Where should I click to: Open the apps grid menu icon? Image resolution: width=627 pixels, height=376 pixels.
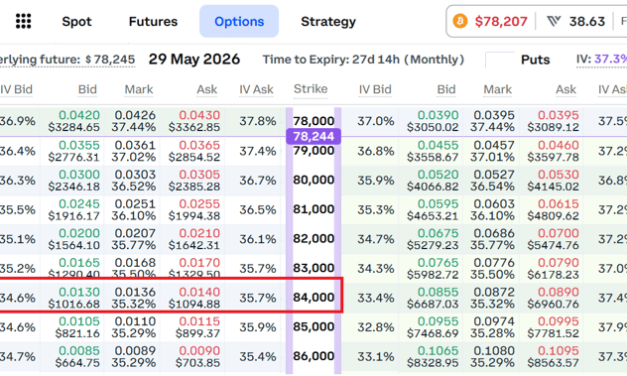coord(23,21)
